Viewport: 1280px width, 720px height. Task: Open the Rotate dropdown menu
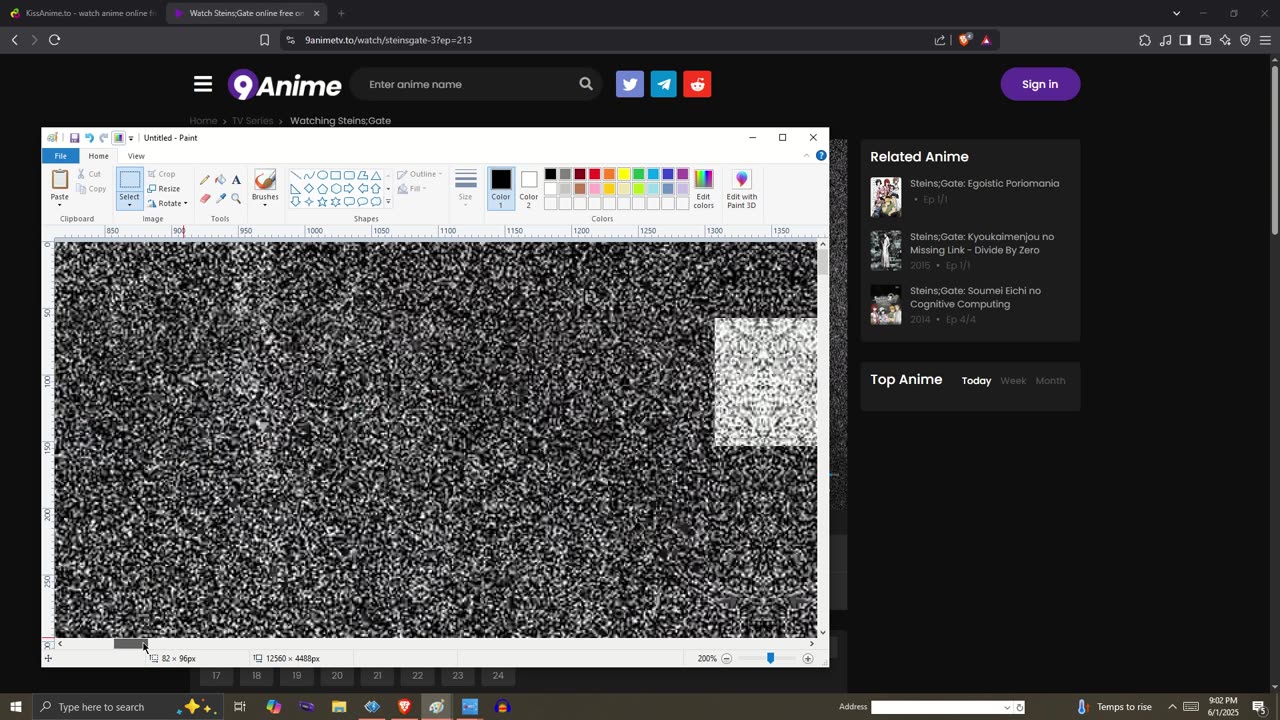[x=167, y=203]
